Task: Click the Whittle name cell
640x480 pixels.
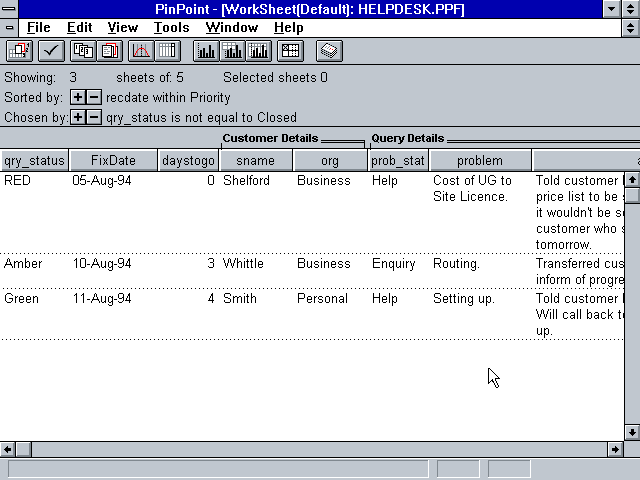Action: pyautogui.click(x=243, y=264)
